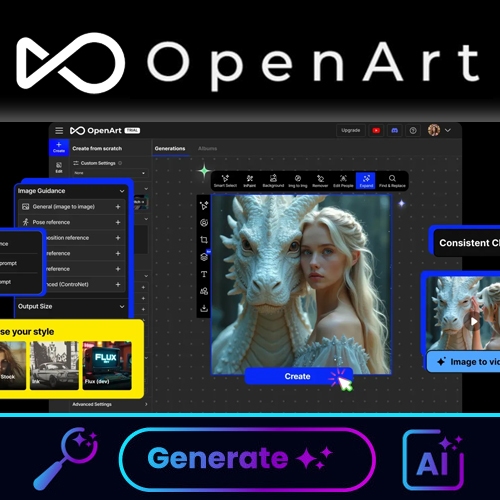Open the Discord icon in header

tap(395, 130)
